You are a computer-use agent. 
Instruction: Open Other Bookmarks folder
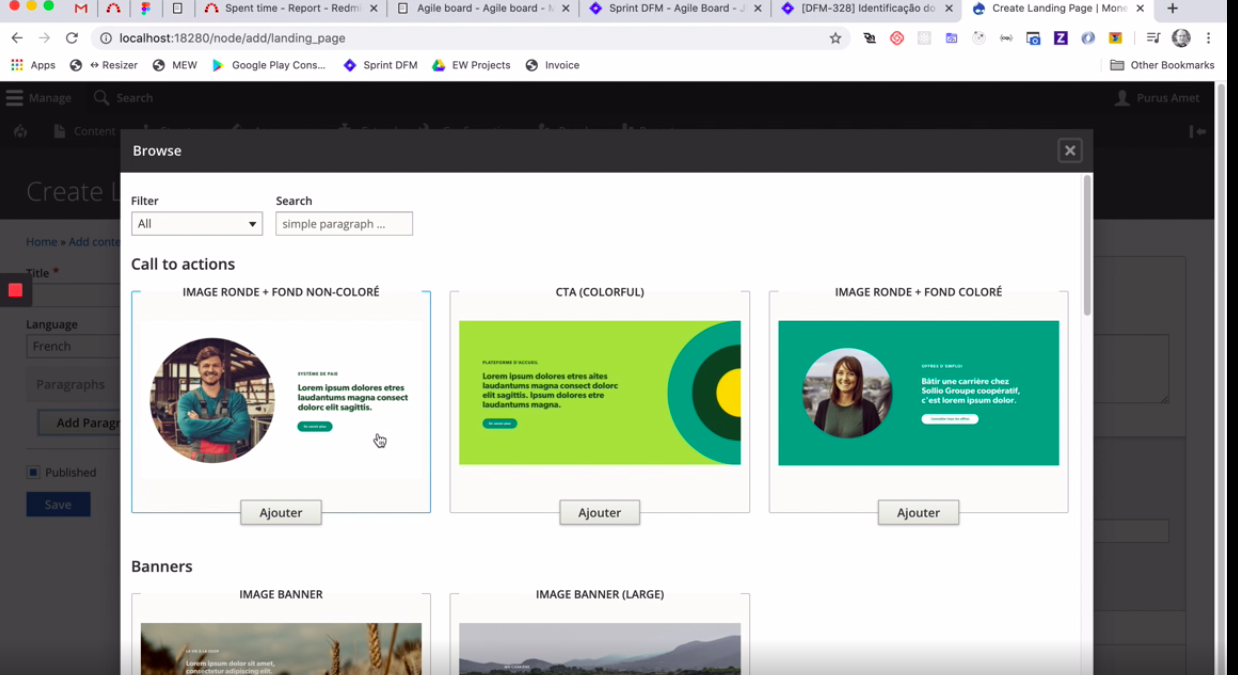[x=1162, y=65]
